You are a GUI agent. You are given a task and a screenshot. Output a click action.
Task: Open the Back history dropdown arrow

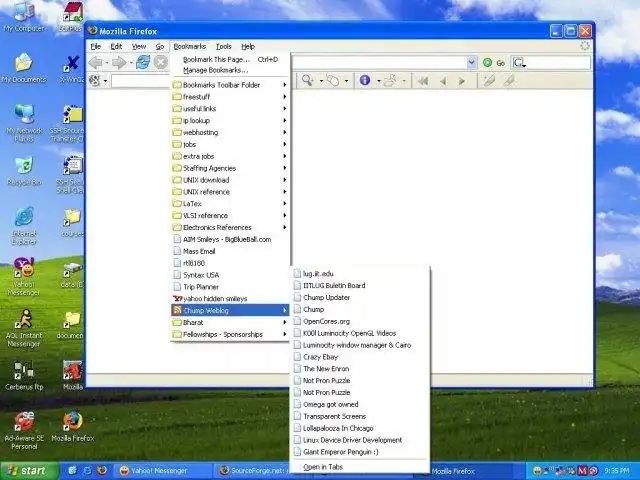[107, 63]
